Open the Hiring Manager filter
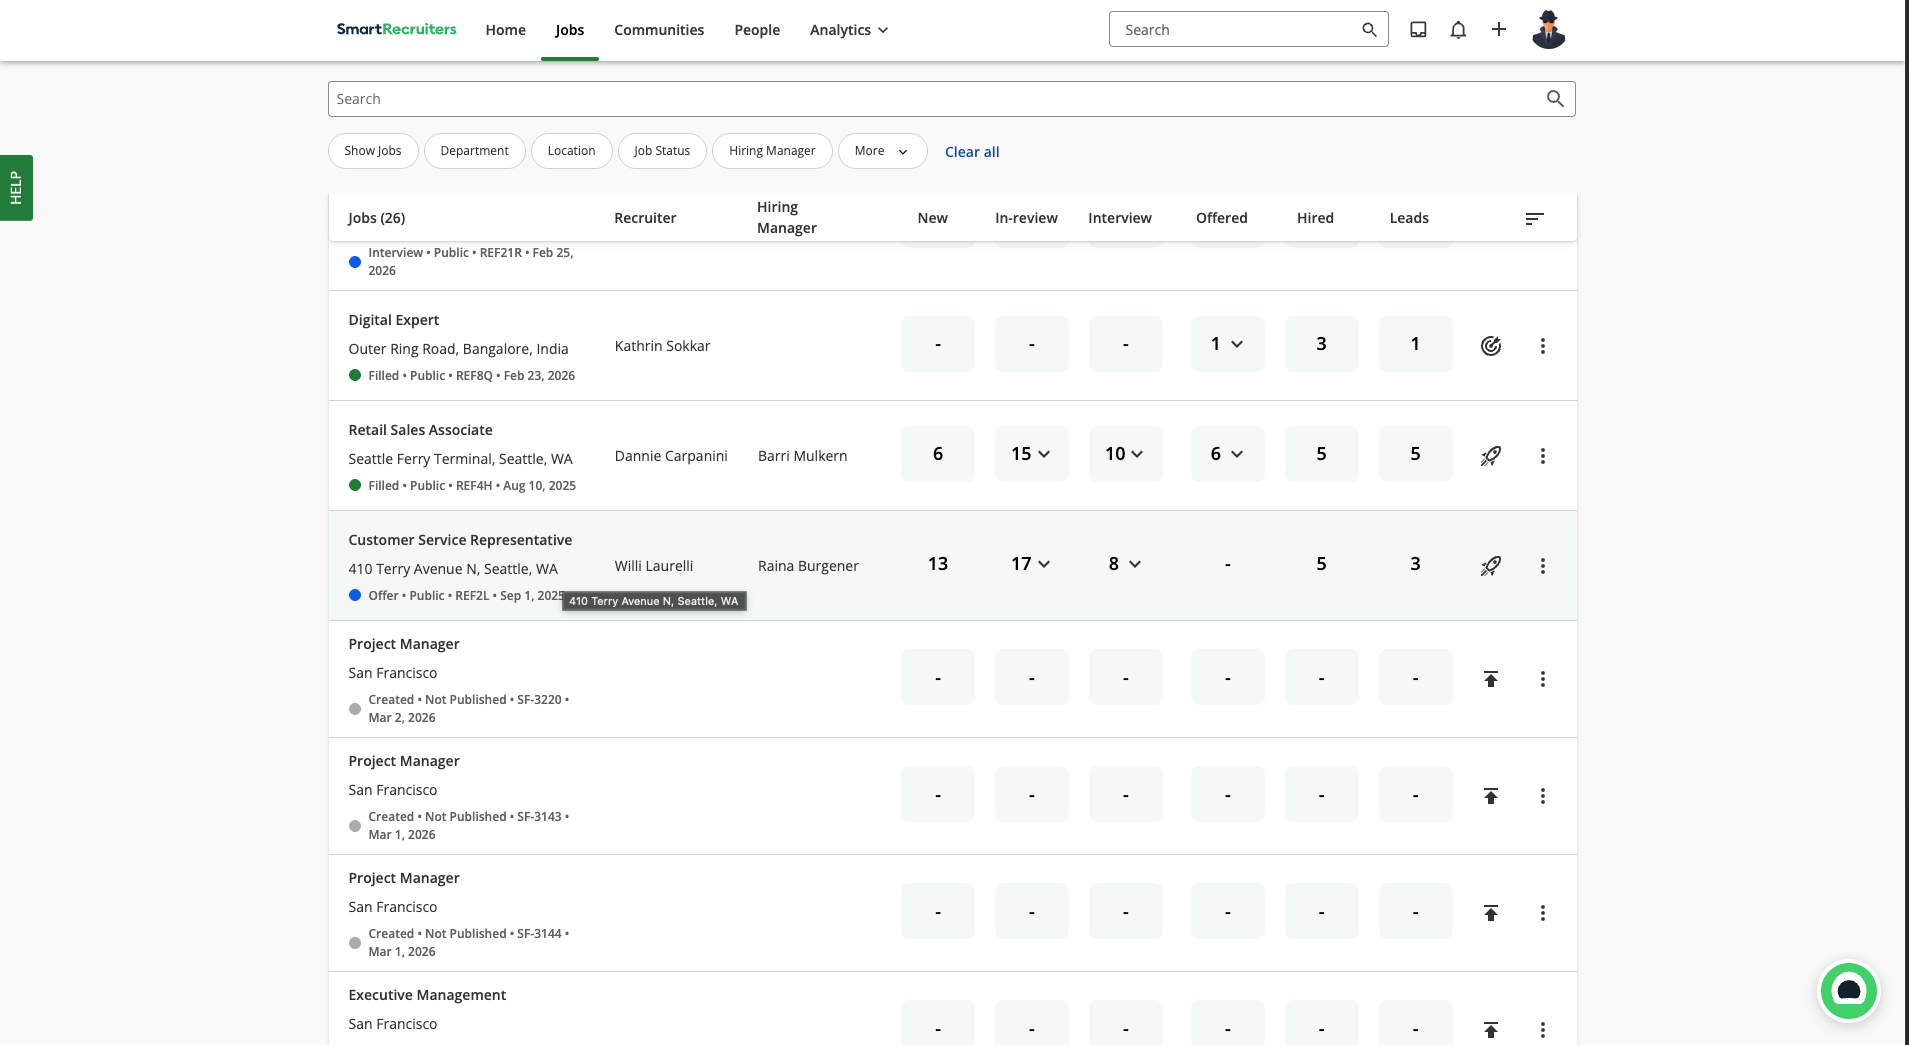Image resolution: width=1909 pixels, height=1045 pixels. (772, 151)
